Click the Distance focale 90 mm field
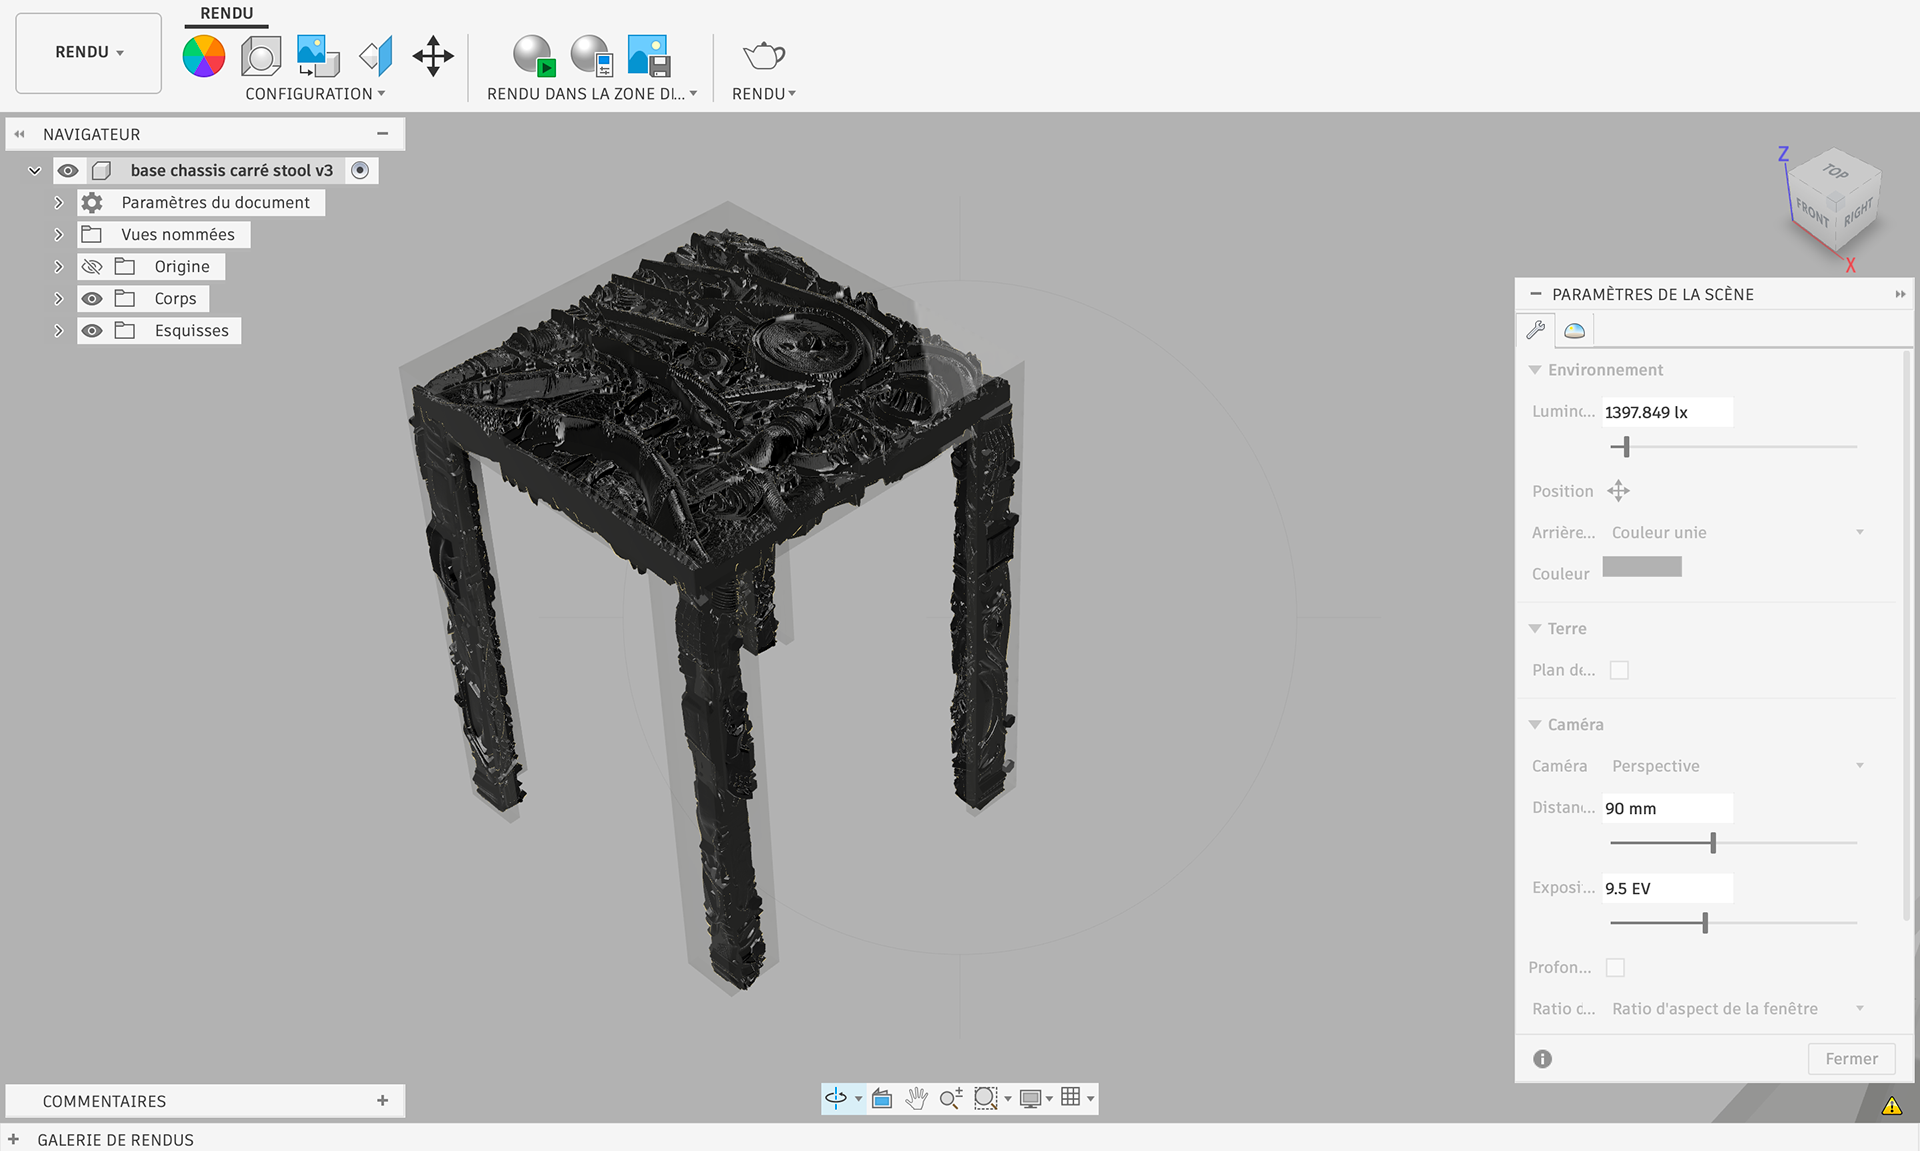This screenshot has height=1151, width=1920. [1668, 808]
